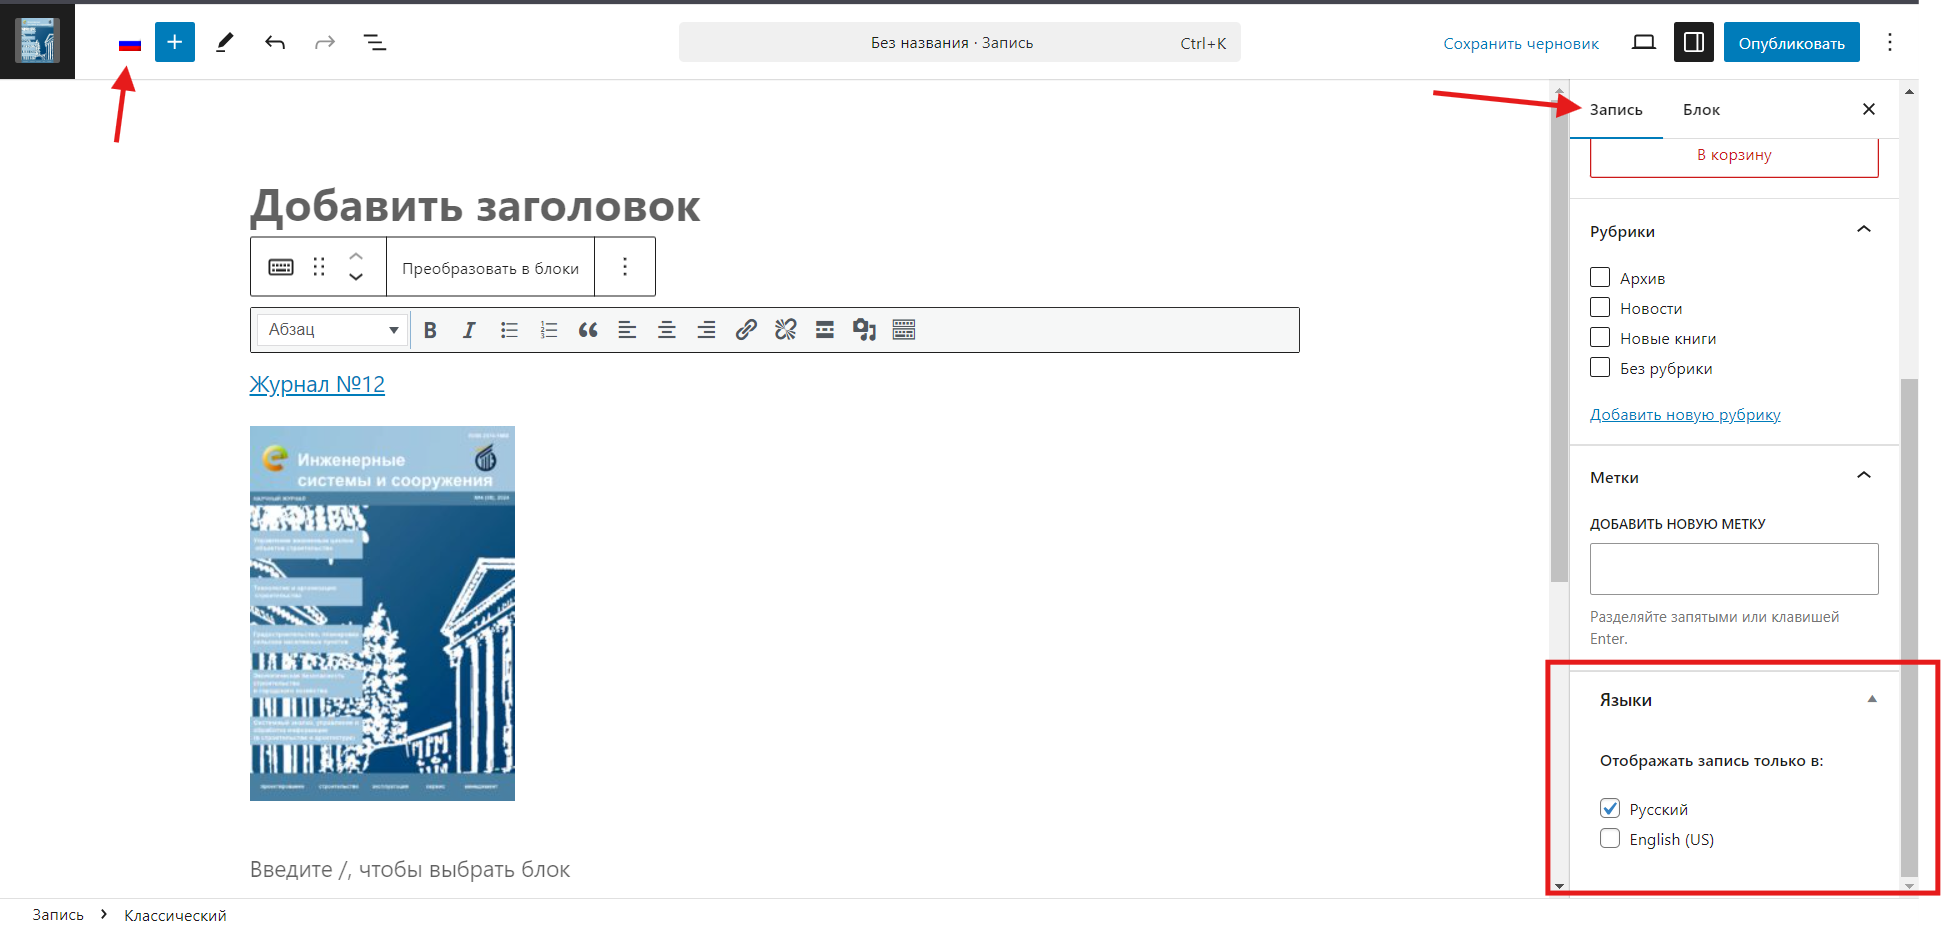Enable the English (US) language checkbox
Screen dimensions: 1941x926
point(1610,839)
